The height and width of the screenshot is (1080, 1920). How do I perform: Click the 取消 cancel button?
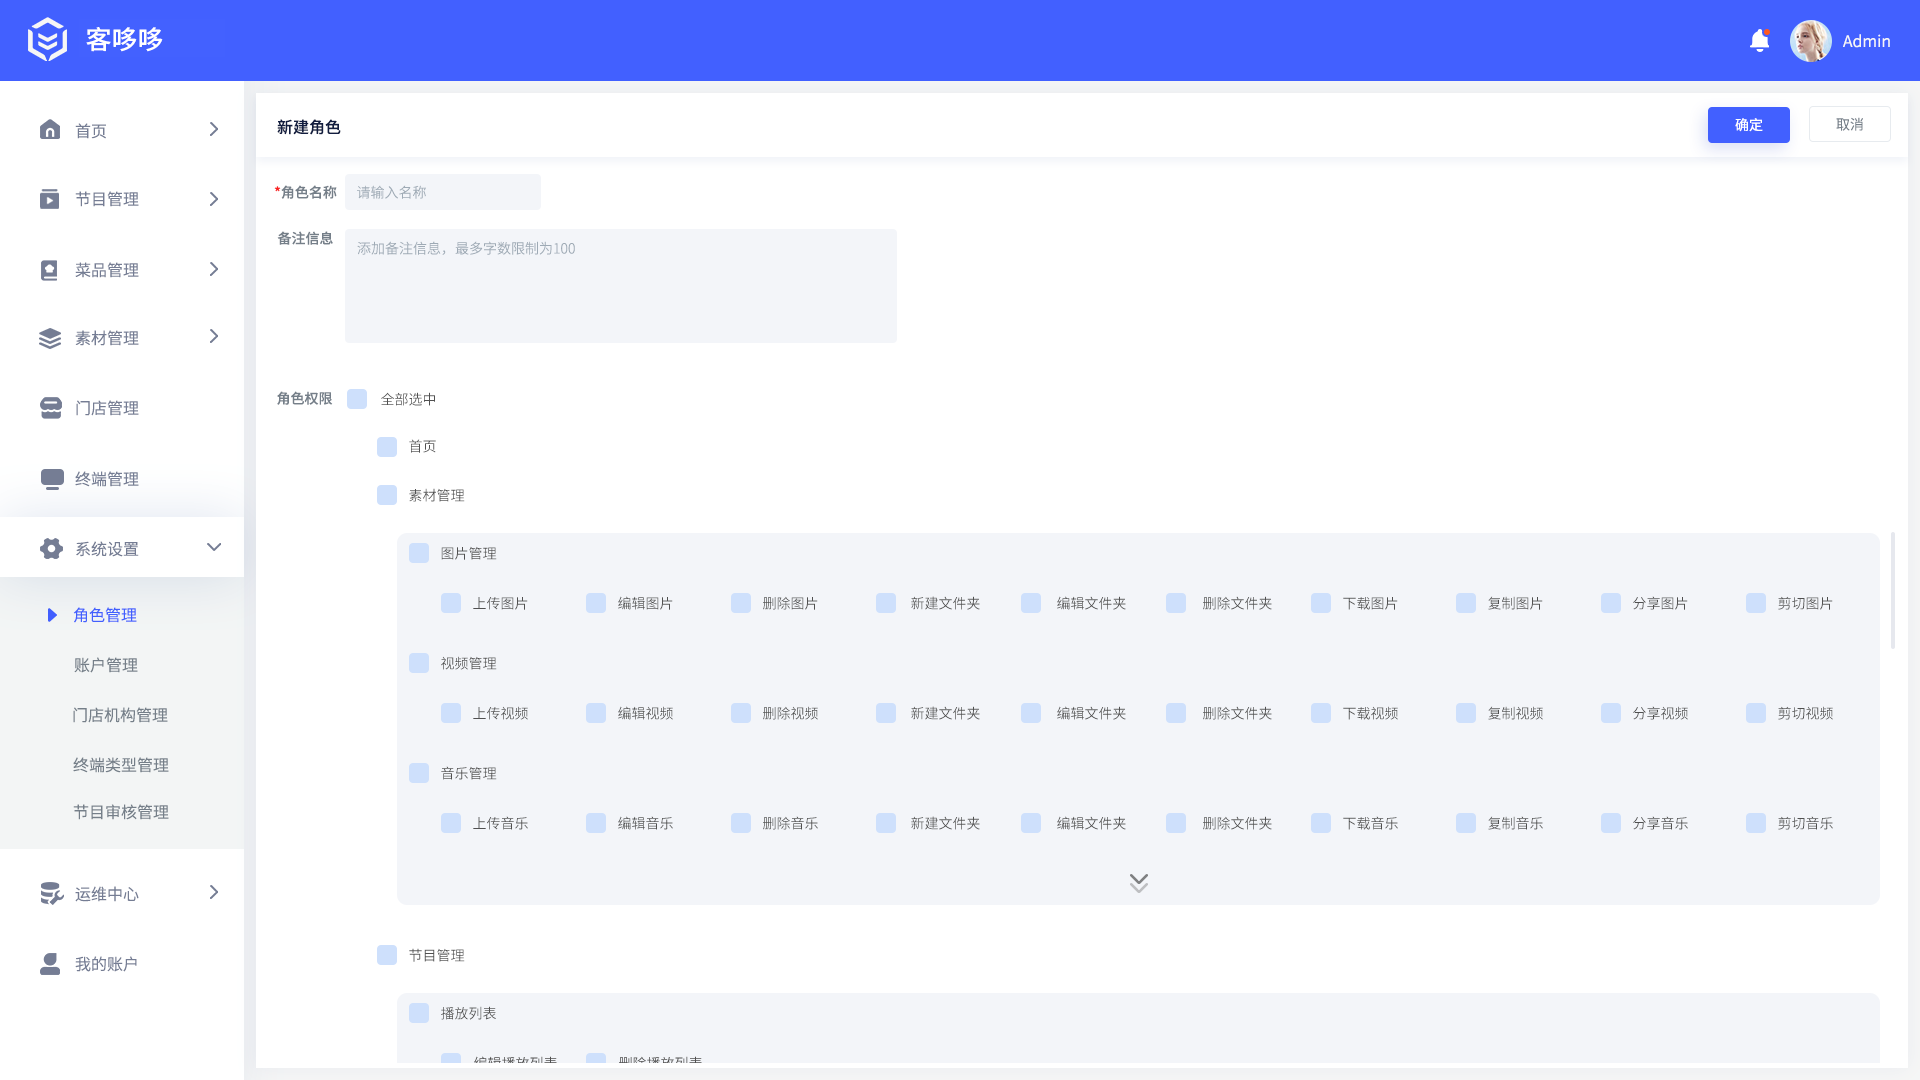click(x=1849, y=124)
